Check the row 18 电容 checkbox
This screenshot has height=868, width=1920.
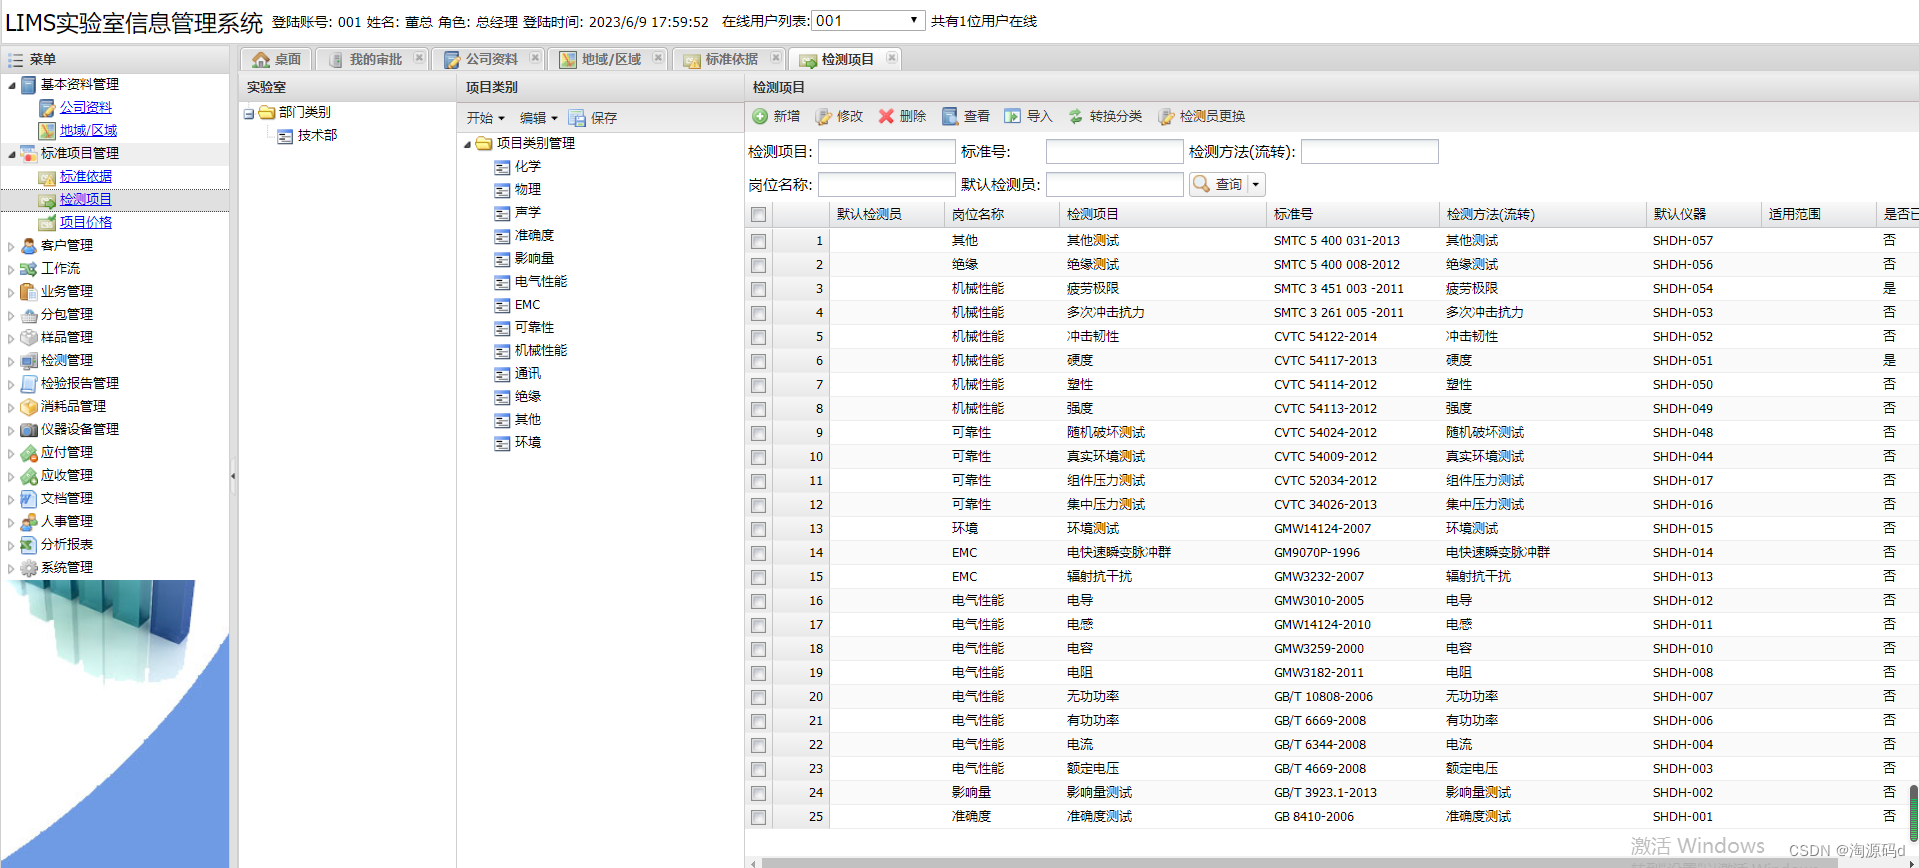759,650
